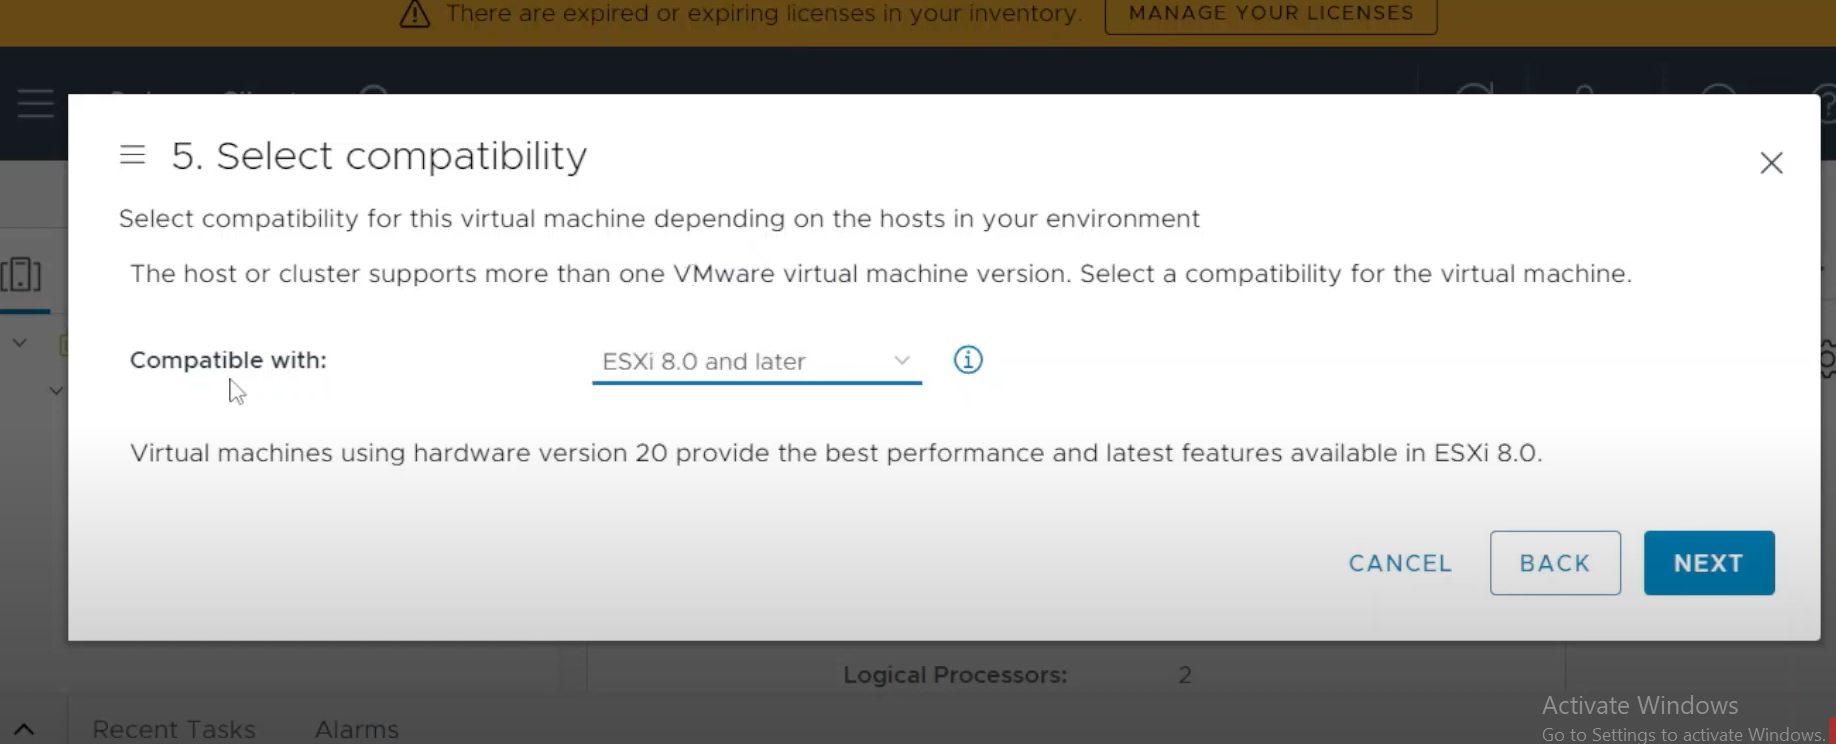The height and width of the screenshot is (744, 1836).
Task: Switch to the Alarms tab
Action: tap(357, 729)
